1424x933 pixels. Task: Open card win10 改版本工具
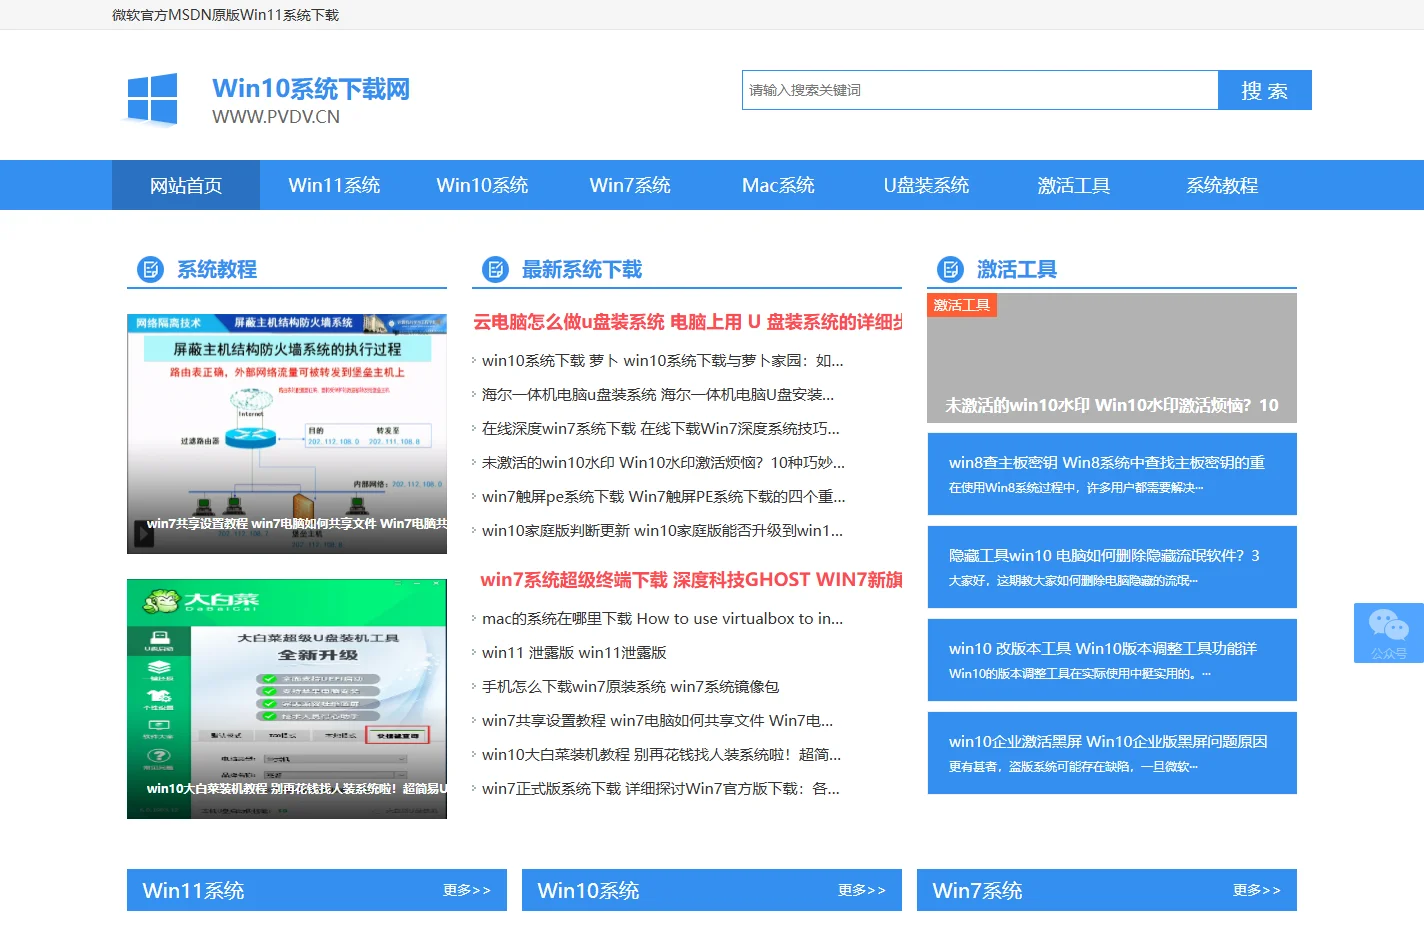pos(1112,660)
